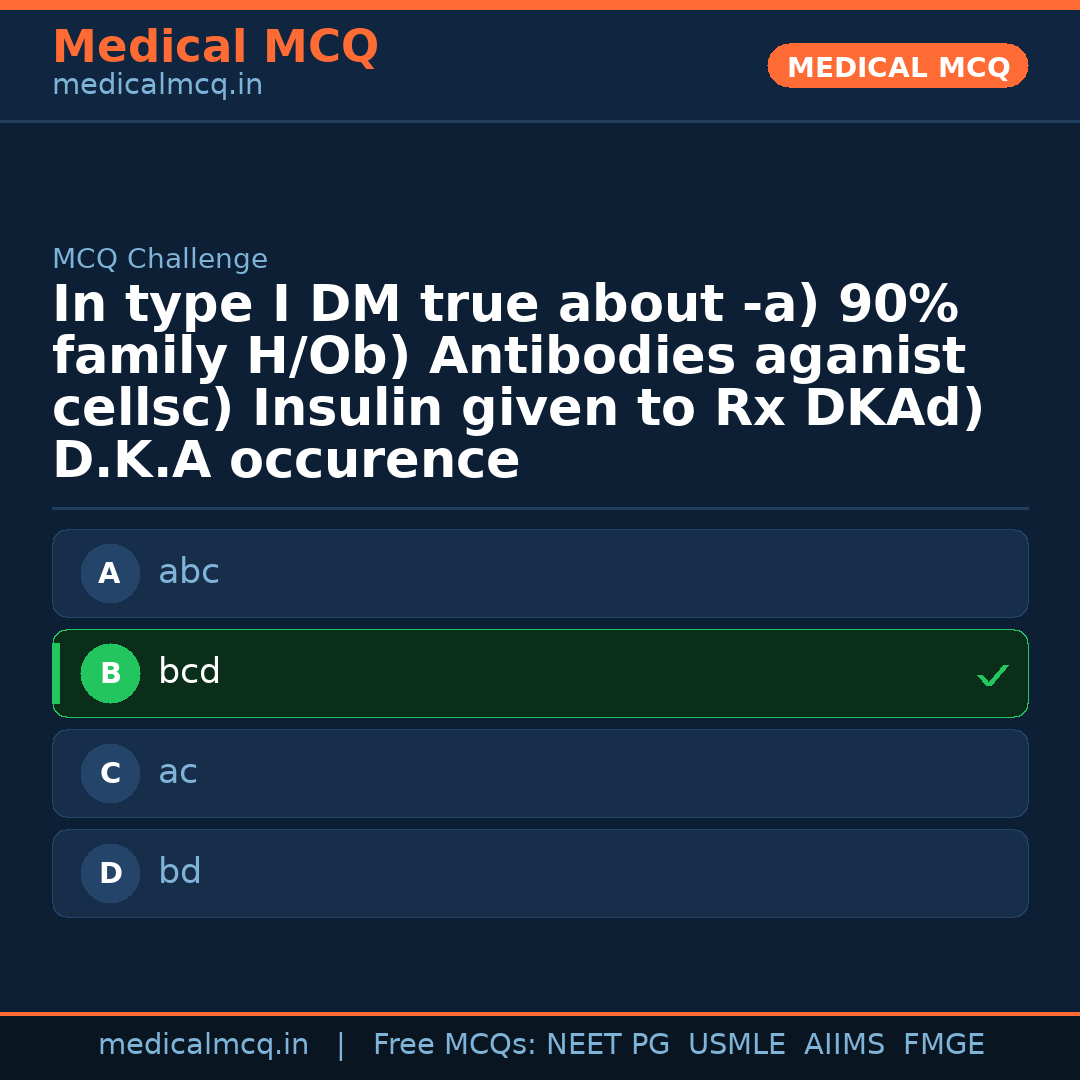Click the Medical MCQ logo heading

[215, 46]
